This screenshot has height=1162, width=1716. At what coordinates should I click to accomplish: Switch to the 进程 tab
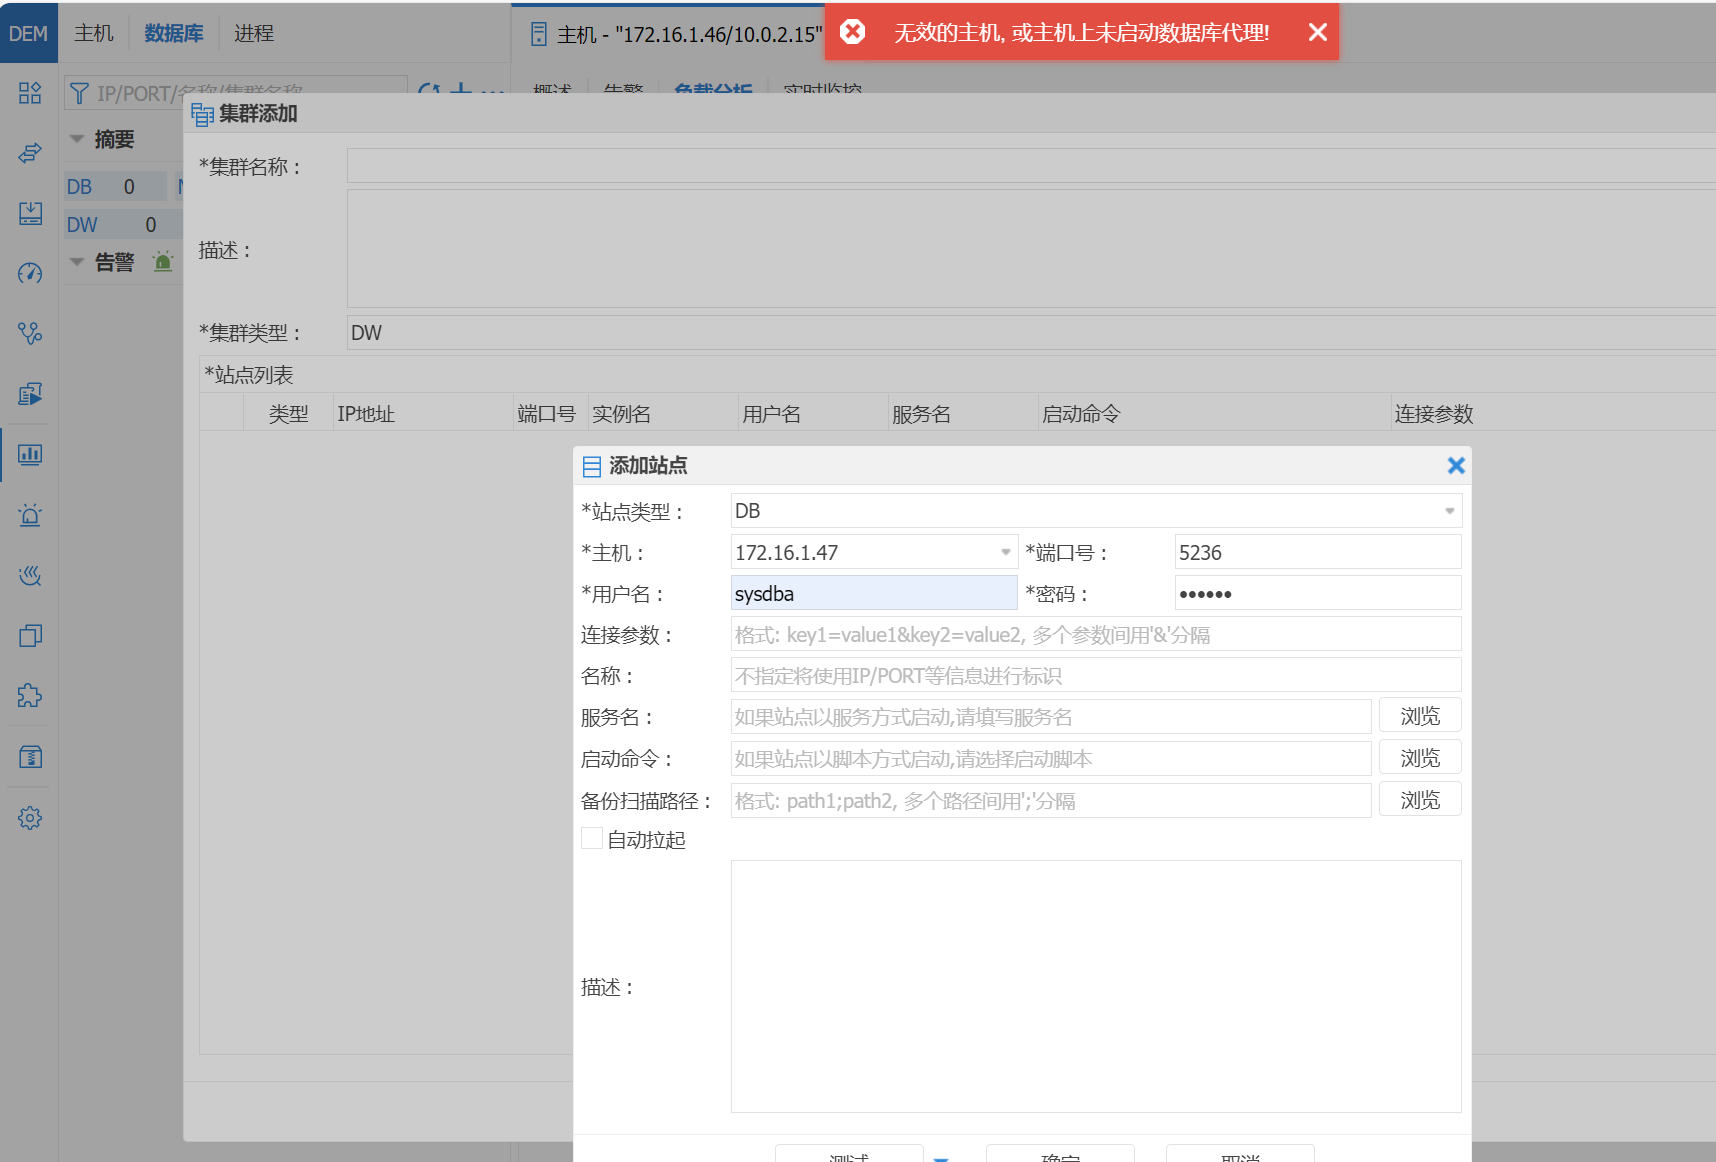254,33
